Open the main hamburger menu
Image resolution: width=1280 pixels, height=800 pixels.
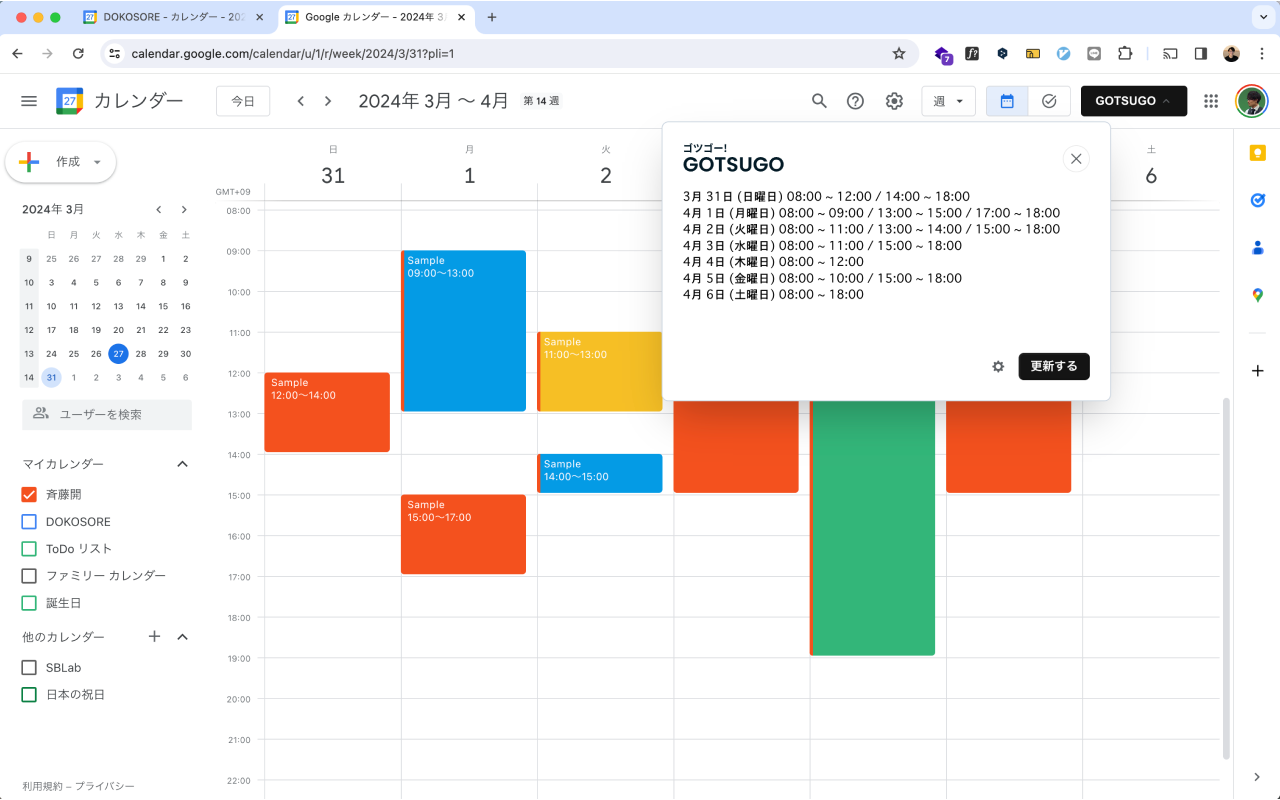pyautogui.click(x=29, y=101)
